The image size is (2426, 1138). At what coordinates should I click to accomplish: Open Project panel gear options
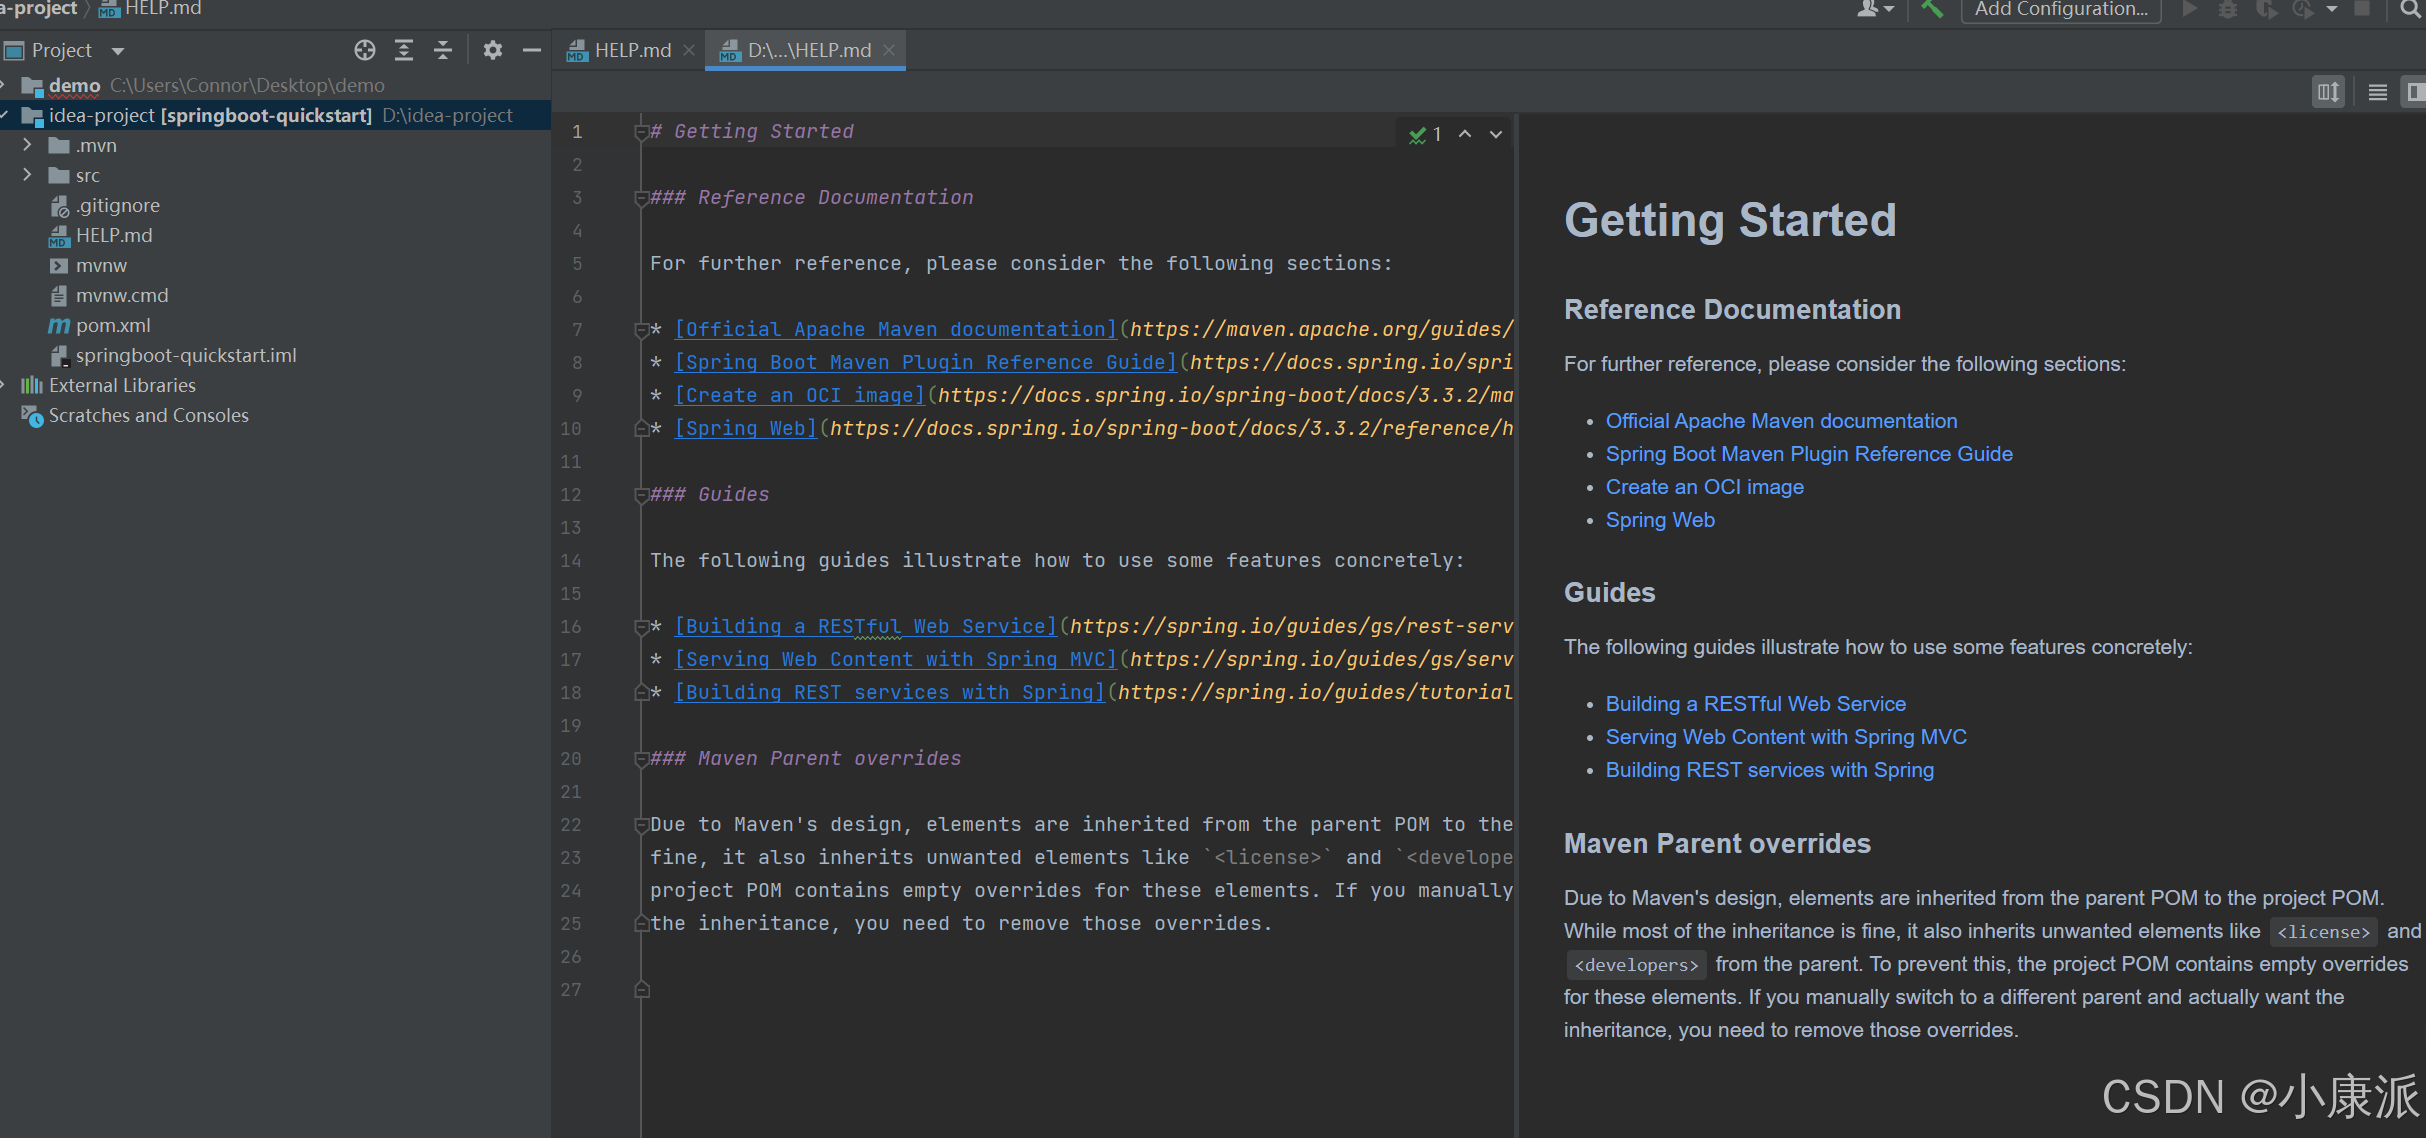[x=492, y=50]
